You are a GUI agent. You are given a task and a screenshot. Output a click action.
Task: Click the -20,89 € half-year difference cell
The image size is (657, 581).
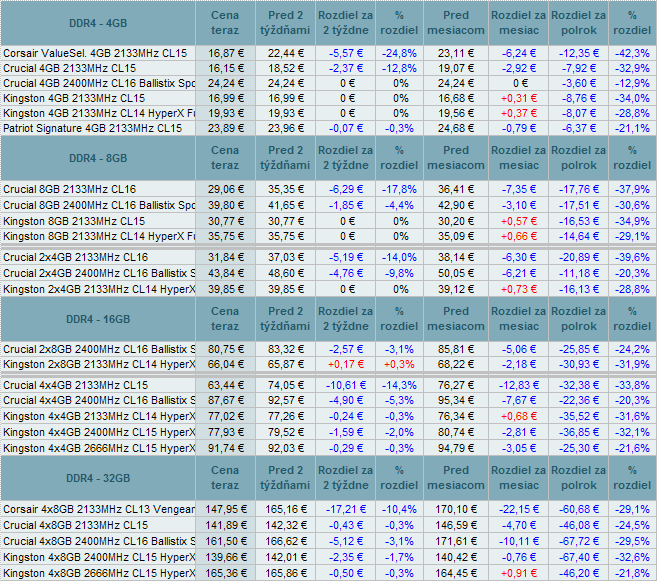pos(579,257)
